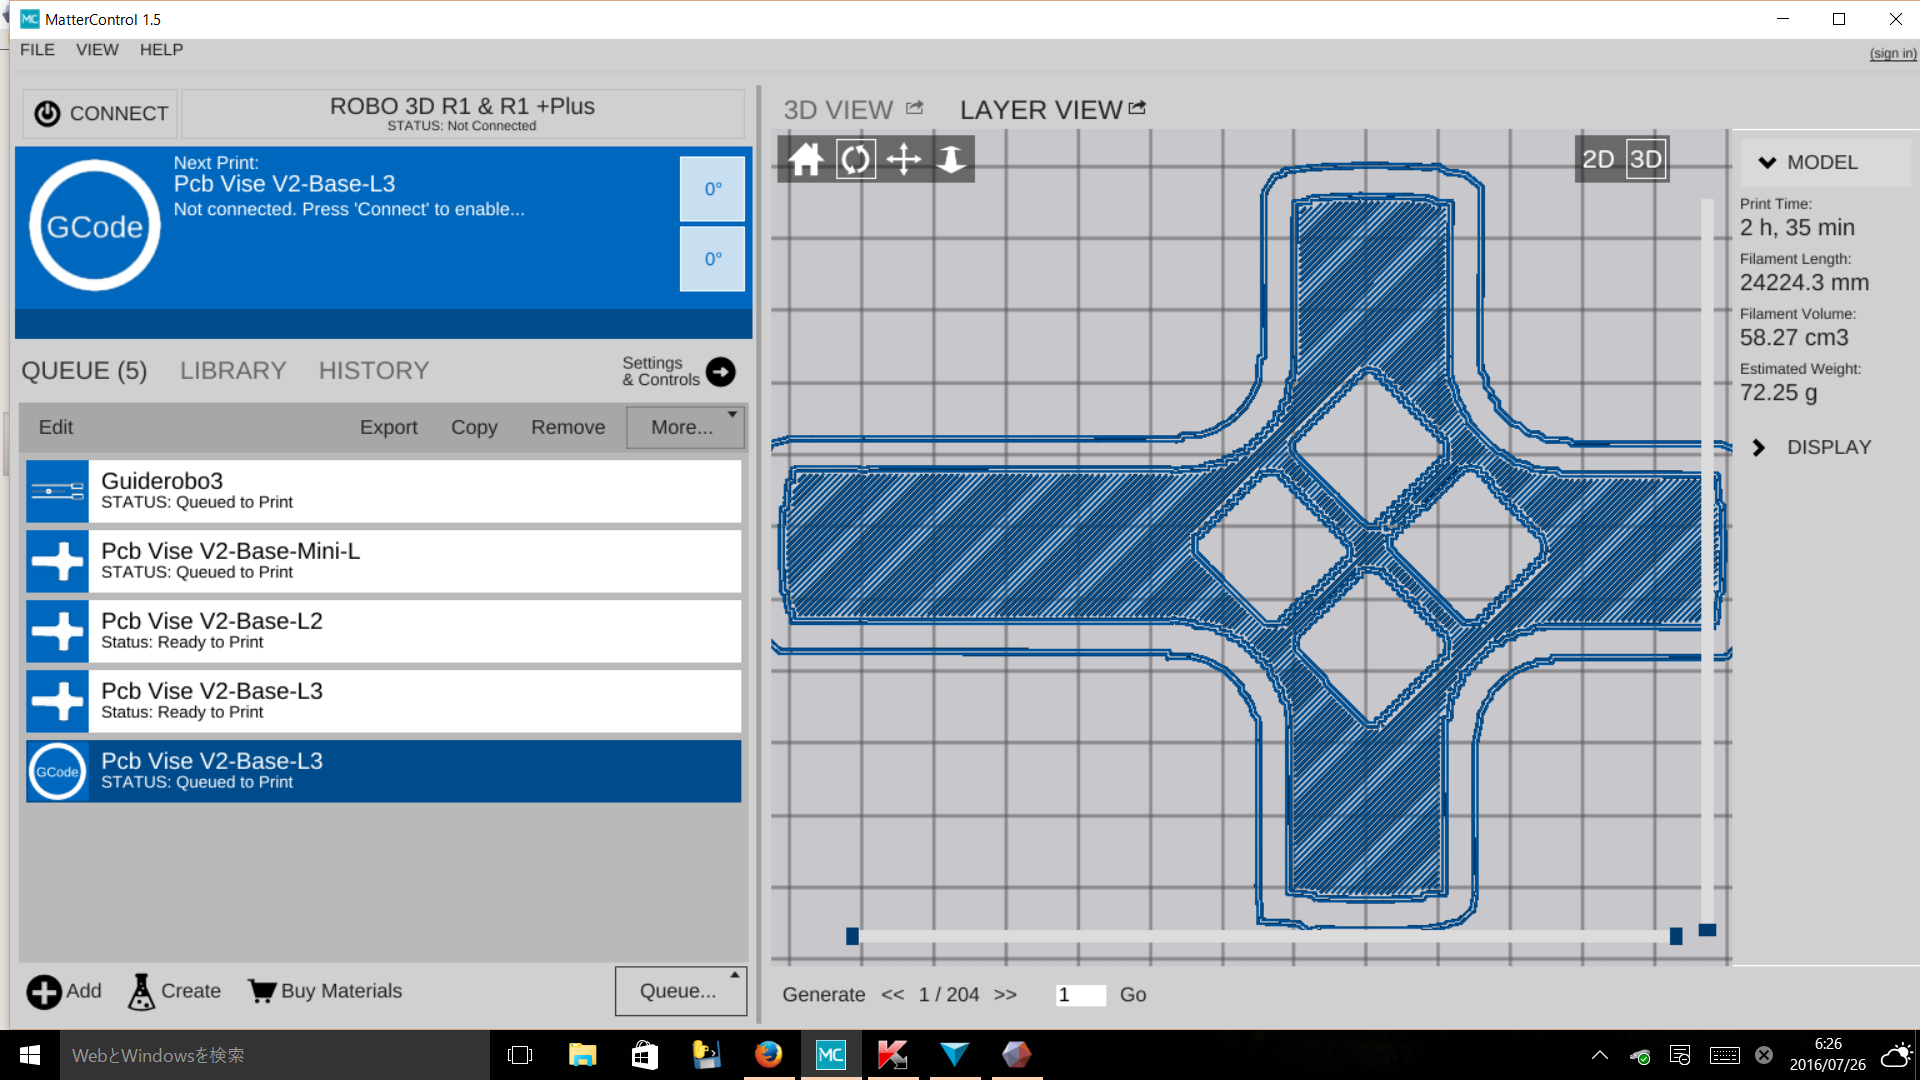
Task: Click the Pcb Vise V2-Base-L2 thumbnail icon
Action: tap(57, 631)
